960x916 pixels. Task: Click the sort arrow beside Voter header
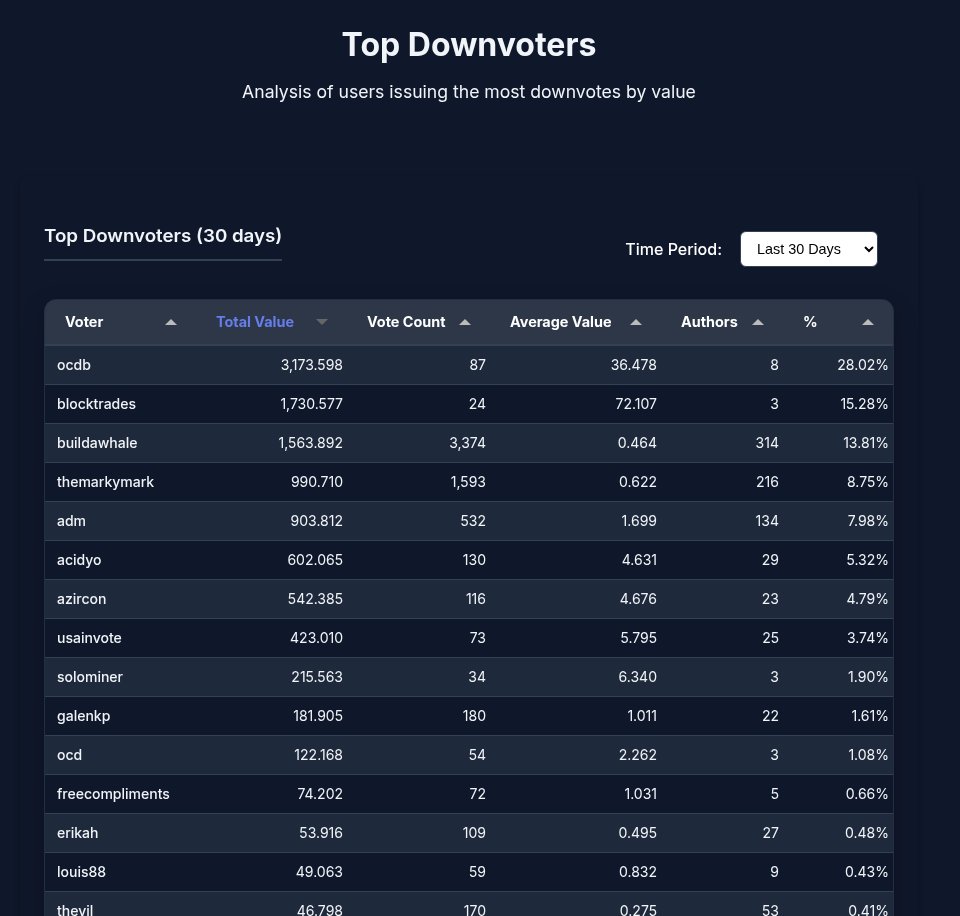(171, 322)
